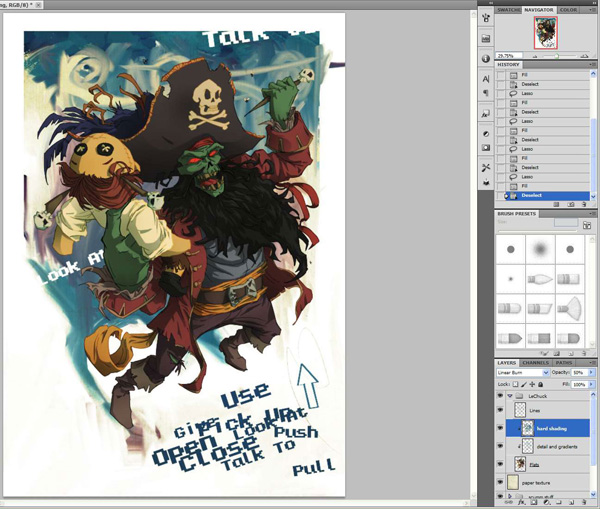600x509 pixels.
Task: Hide the Lines layer
Action: pos(500,410)
